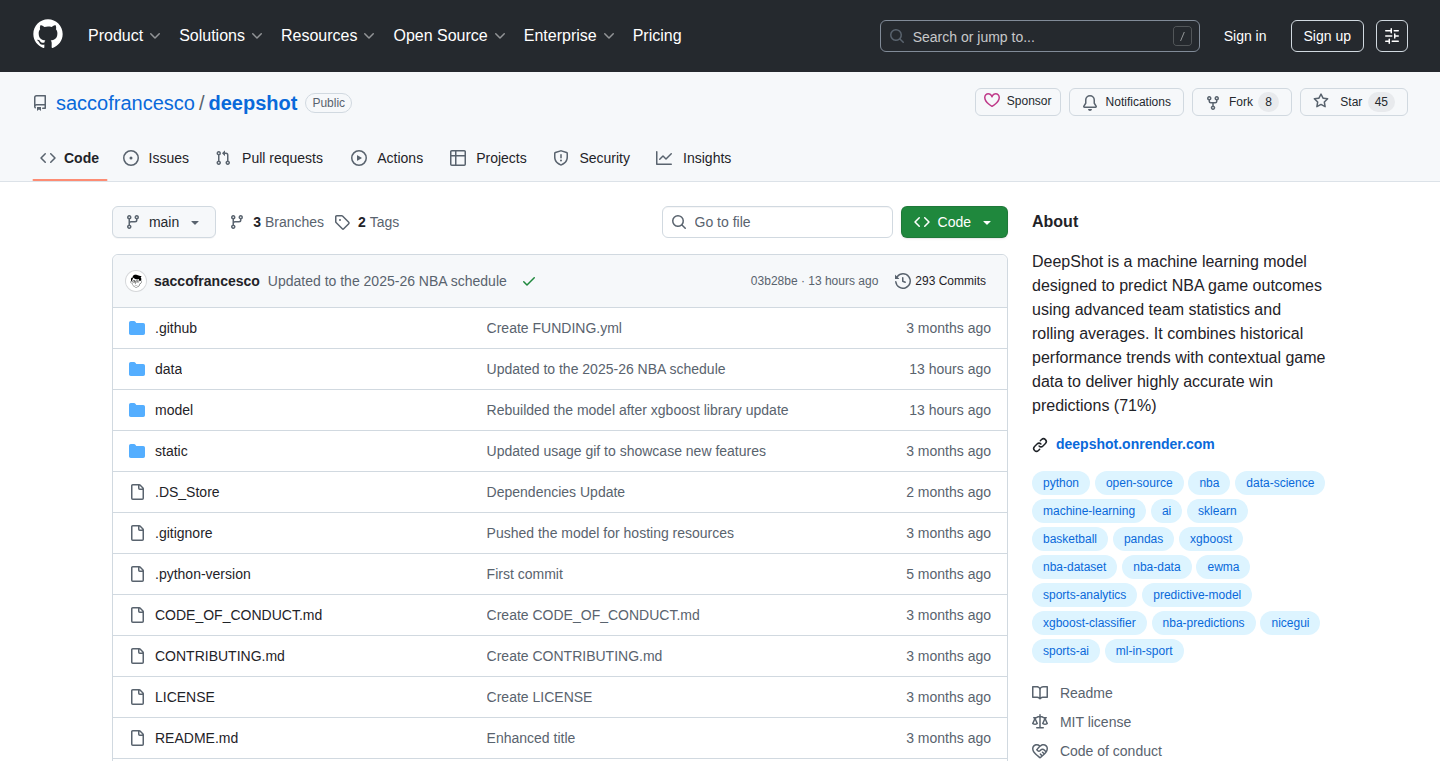View the 2 Tags link
This screenshot has height=761, width=1440.
coord(367,222)
